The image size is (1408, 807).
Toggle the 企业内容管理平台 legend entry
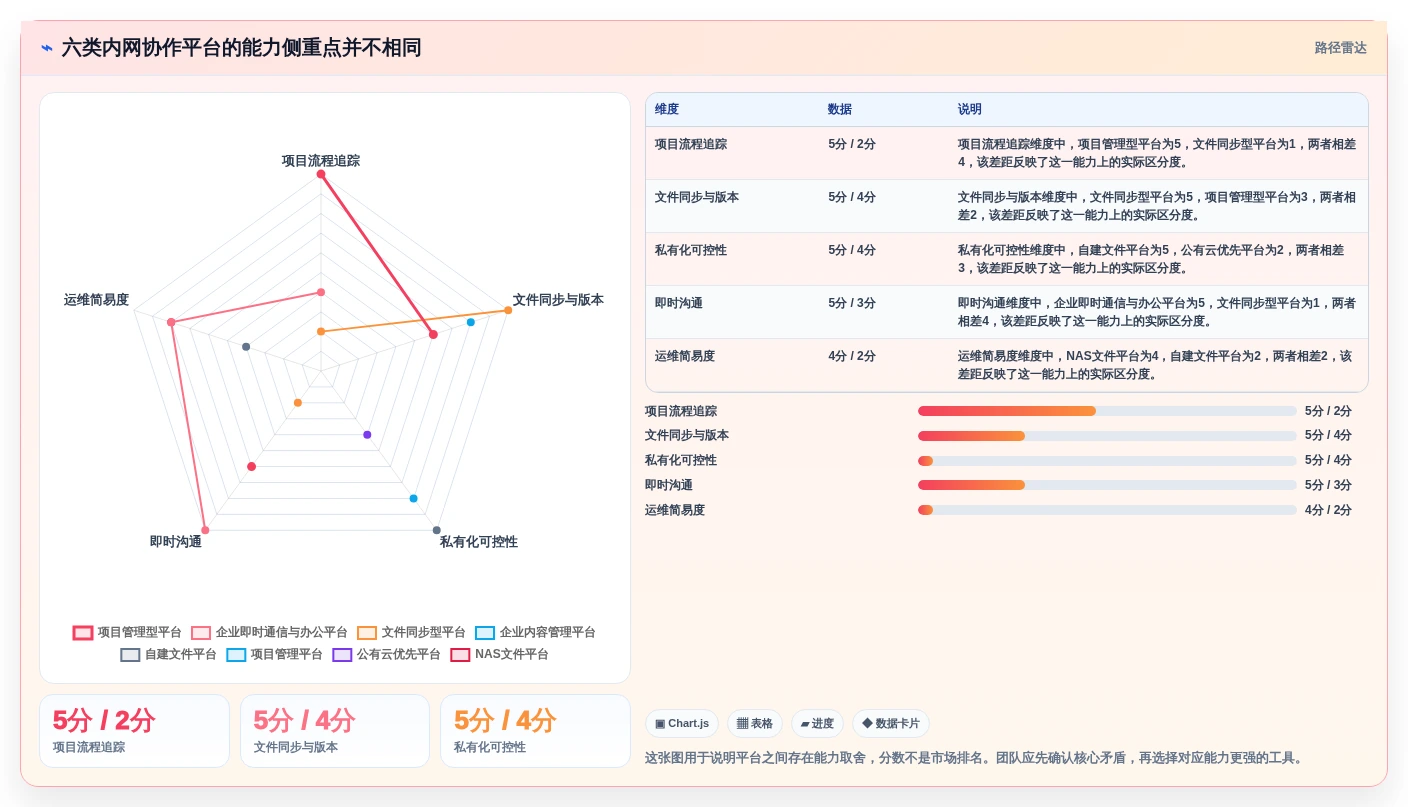(535, 633)
